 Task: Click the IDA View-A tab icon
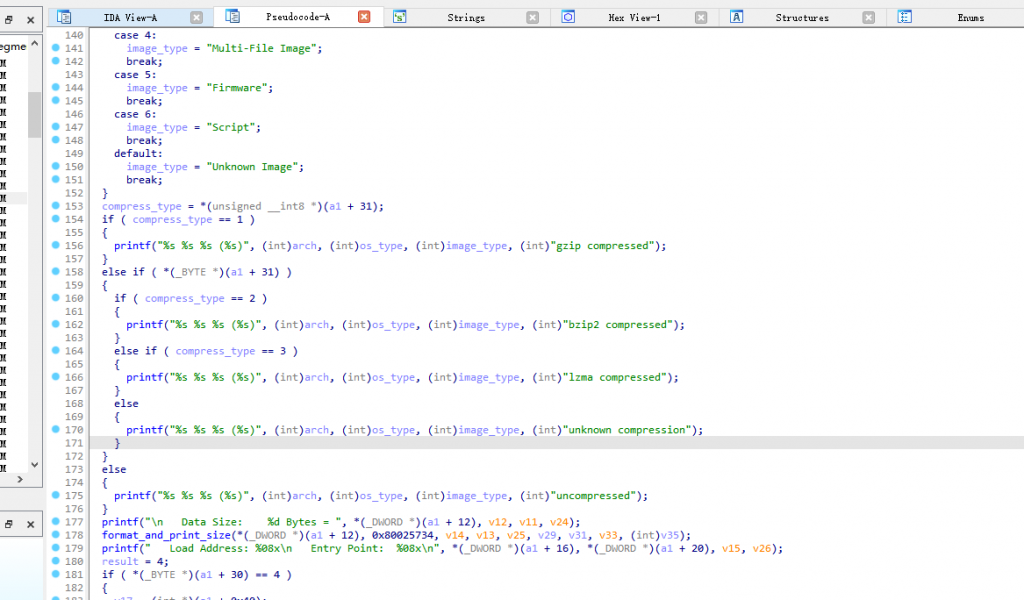(x=64, y=17)
